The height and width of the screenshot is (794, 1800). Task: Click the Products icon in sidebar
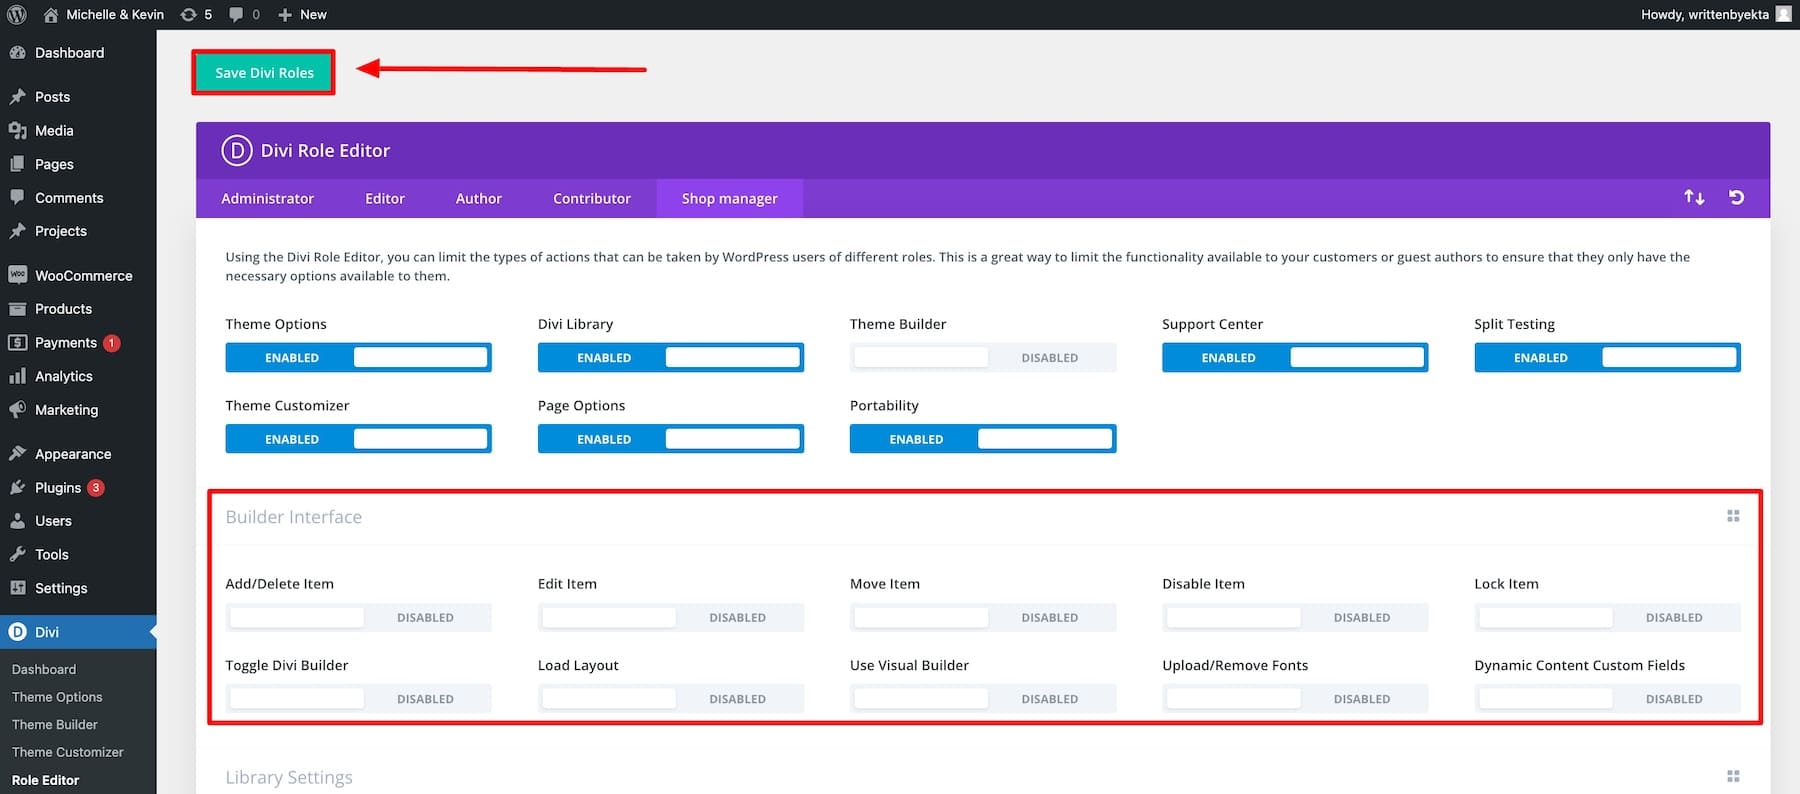coord(17,309)
